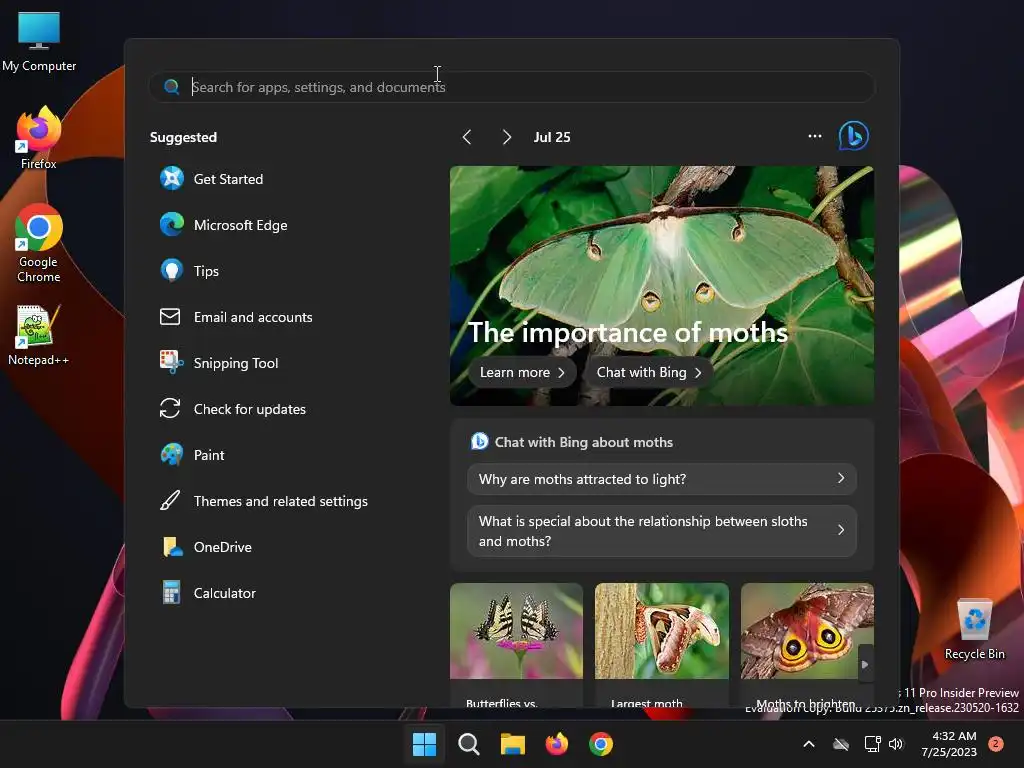The width and height of the screenshot is (1024, 768).
Task: Open Moths to brighten thumbnail card
Action: tap(807, 645)
